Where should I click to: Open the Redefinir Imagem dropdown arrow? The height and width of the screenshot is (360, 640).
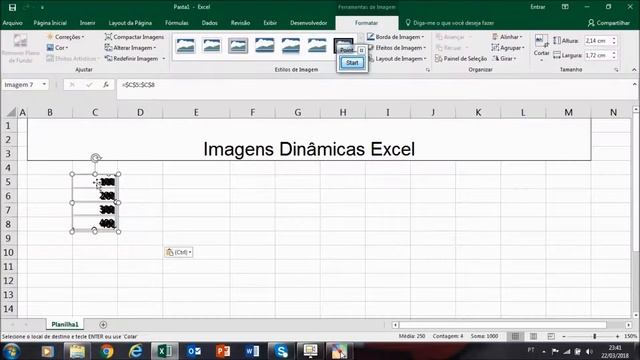(164, 59)
